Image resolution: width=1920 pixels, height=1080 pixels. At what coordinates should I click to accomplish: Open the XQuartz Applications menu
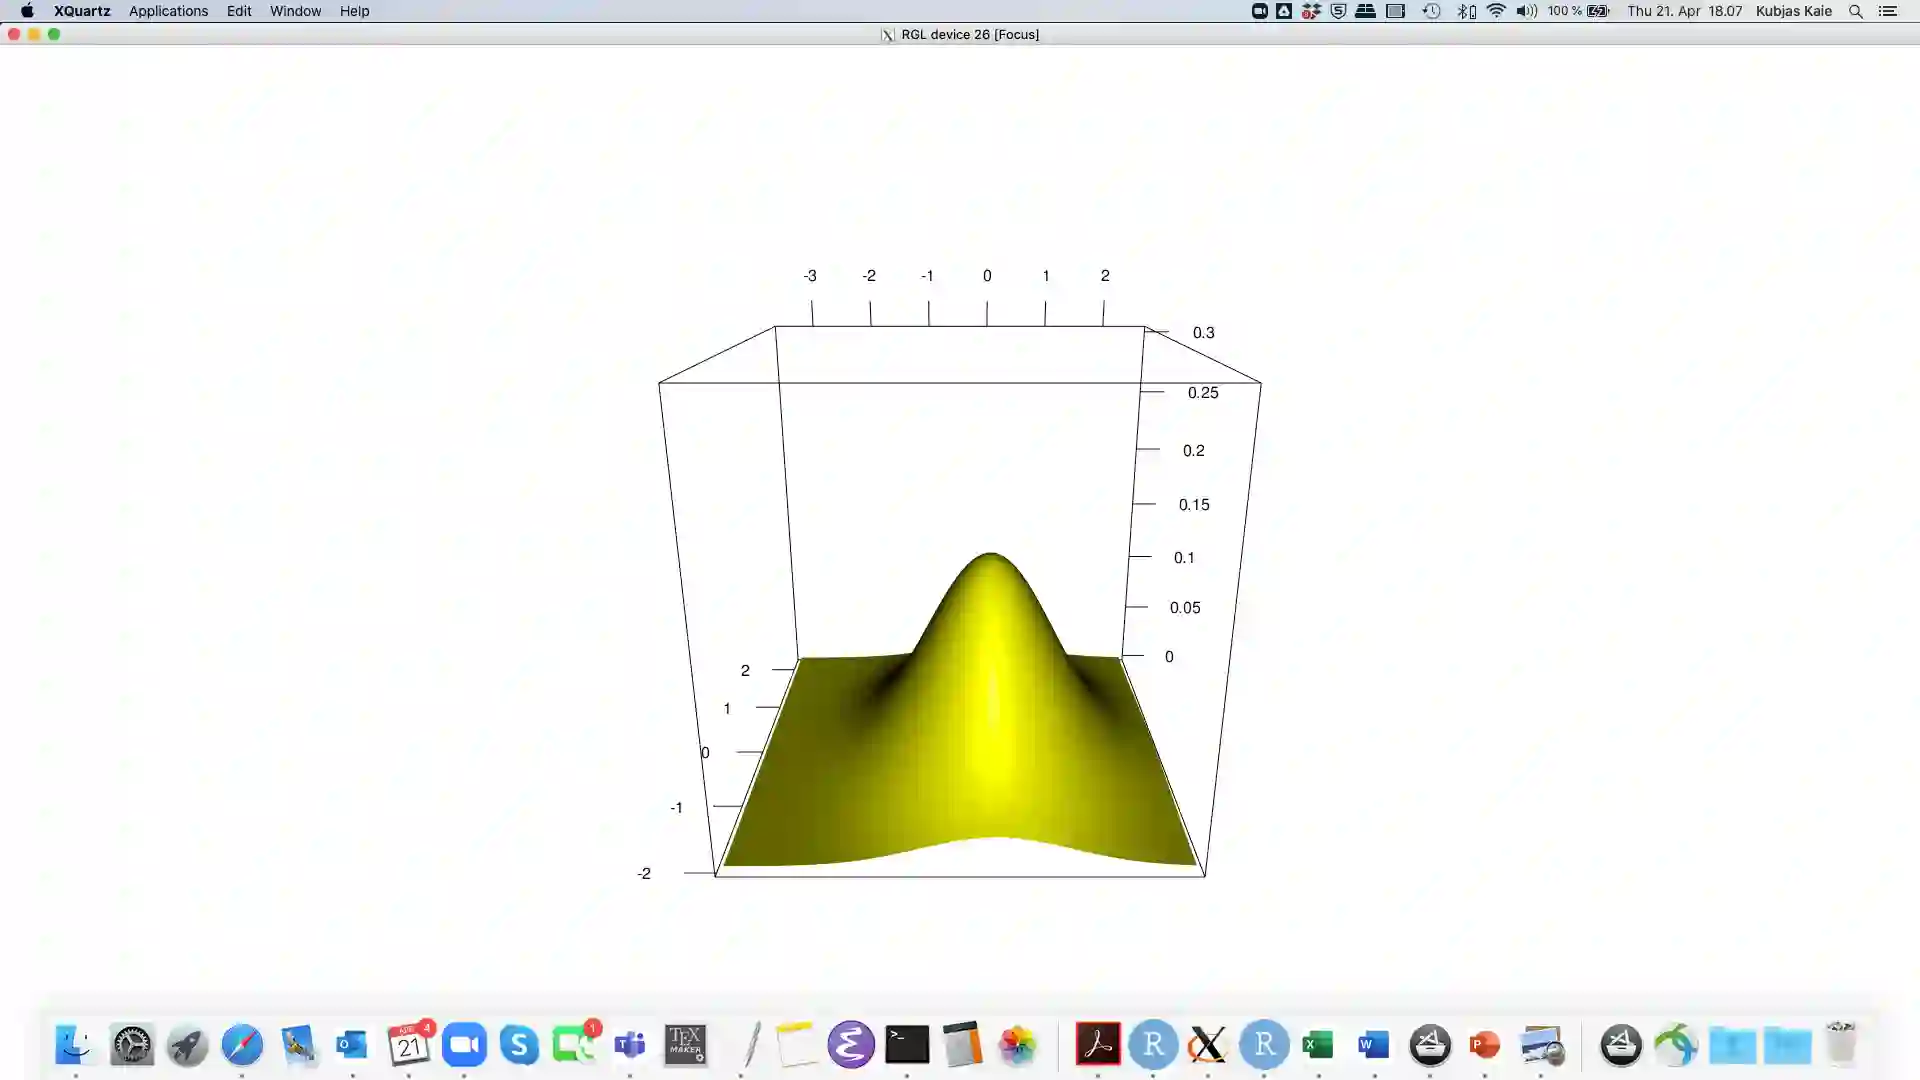(168, 11)
